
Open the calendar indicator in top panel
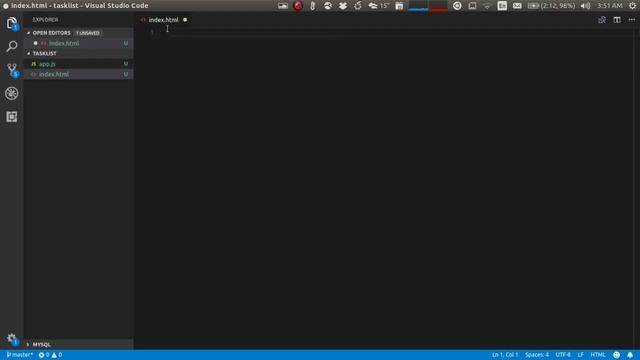[399, 6]
